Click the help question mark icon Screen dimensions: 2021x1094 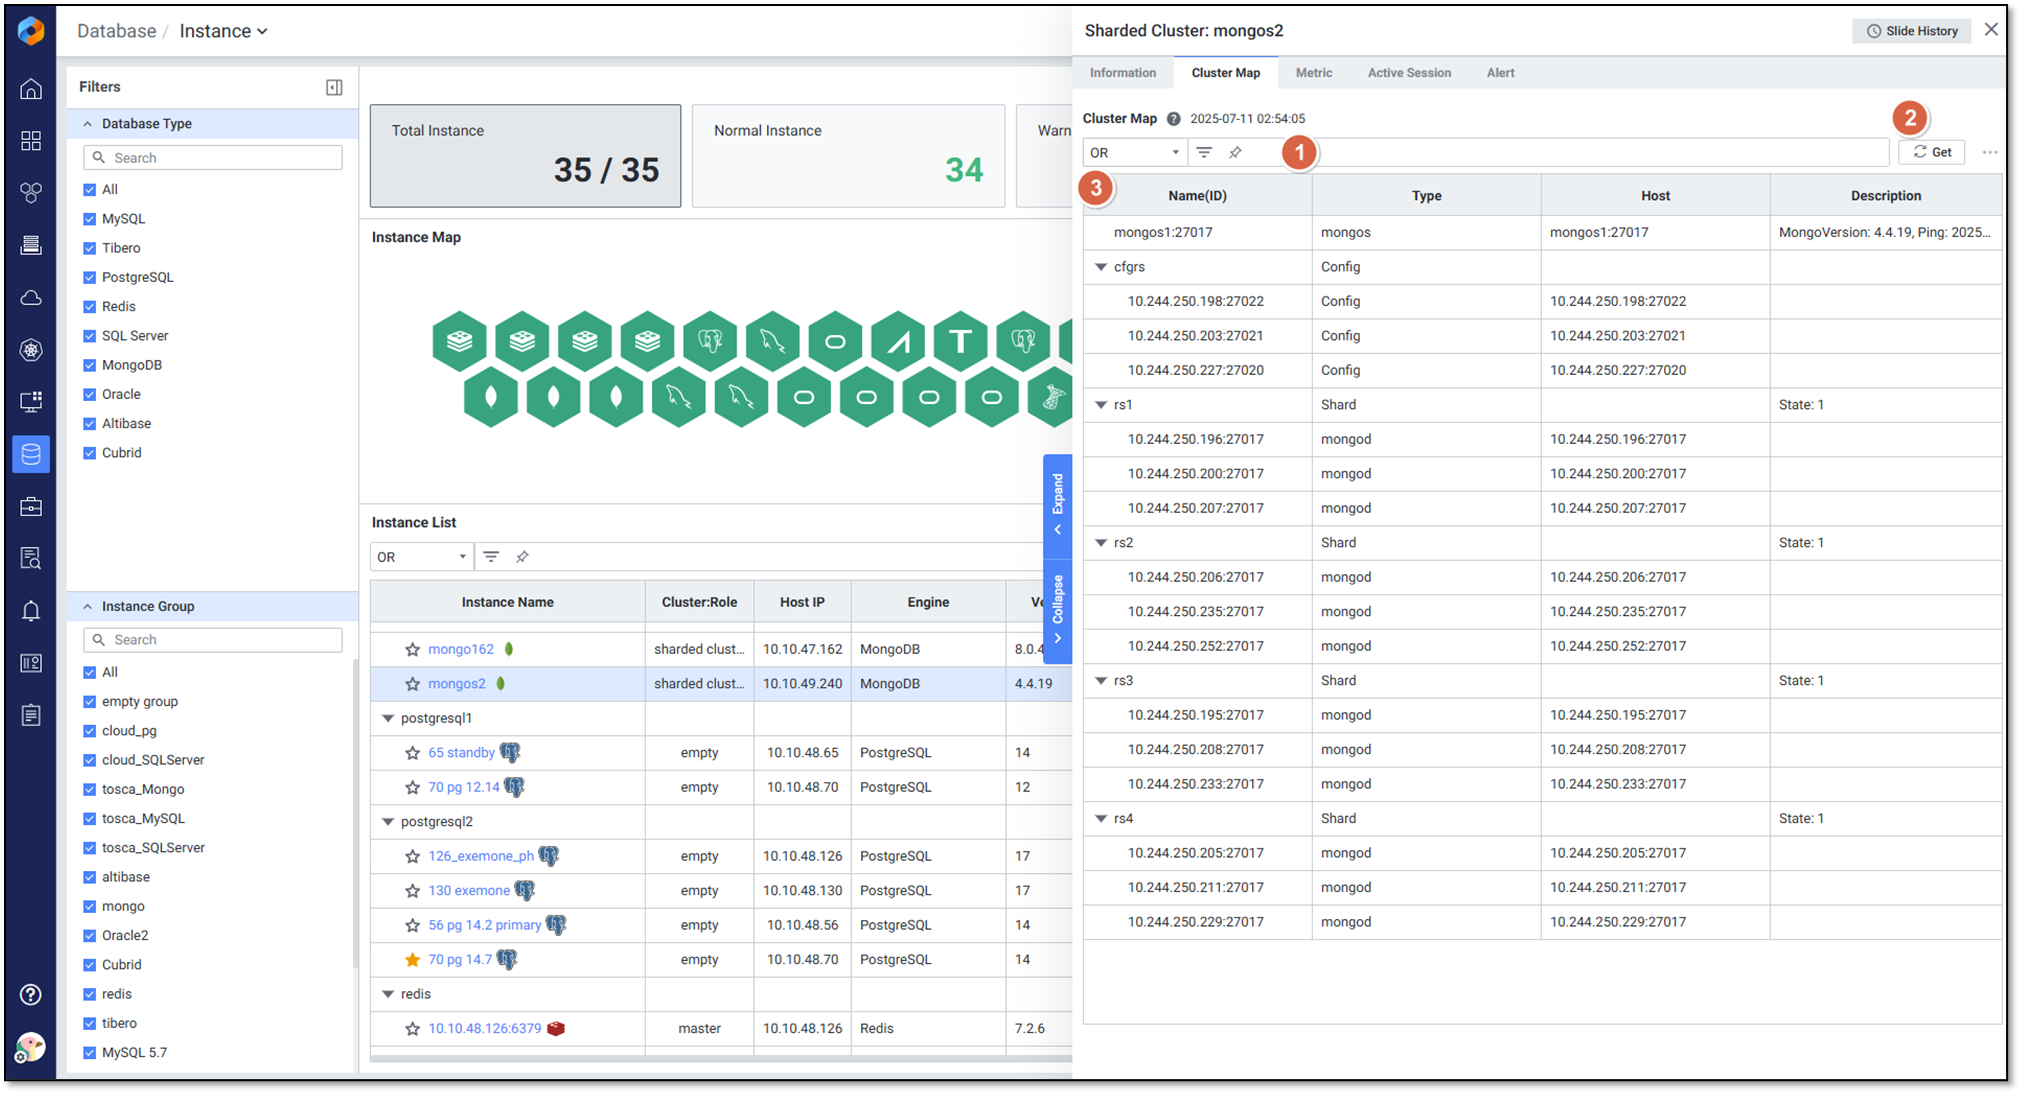31,994
